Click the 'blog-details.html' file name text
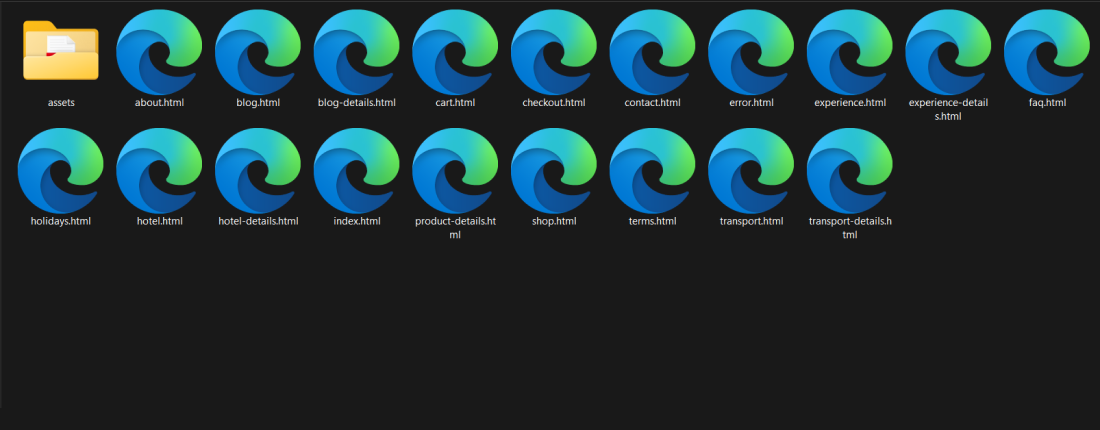Screen dimensions: 1100x430 click(356, 103)
